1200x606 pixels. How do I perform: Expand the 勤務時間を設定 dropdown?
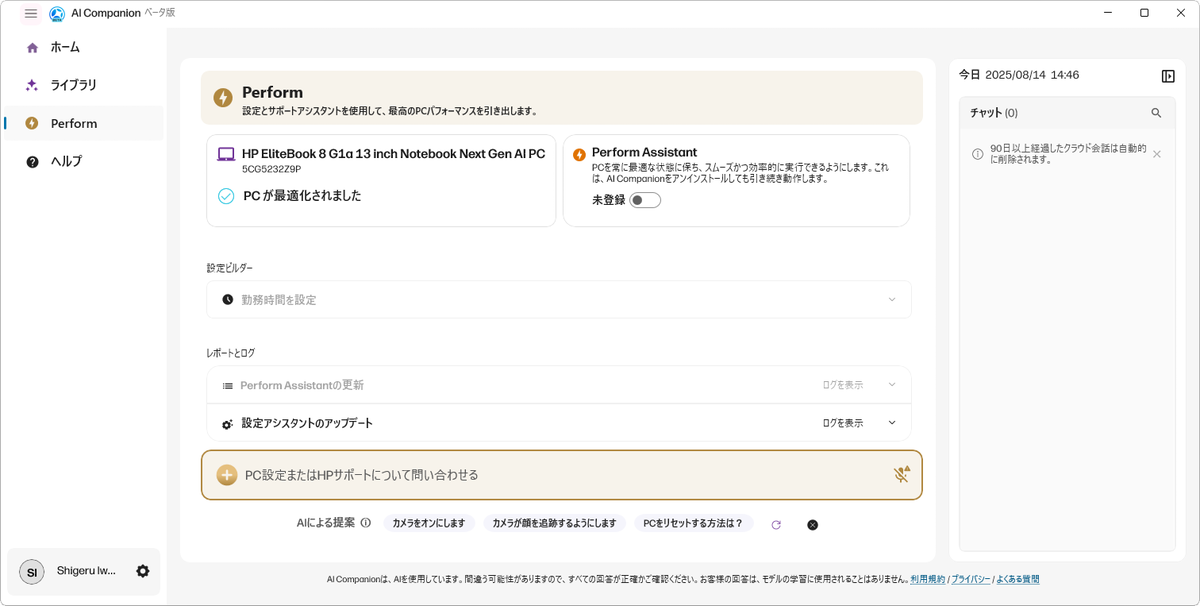(892, 300)
